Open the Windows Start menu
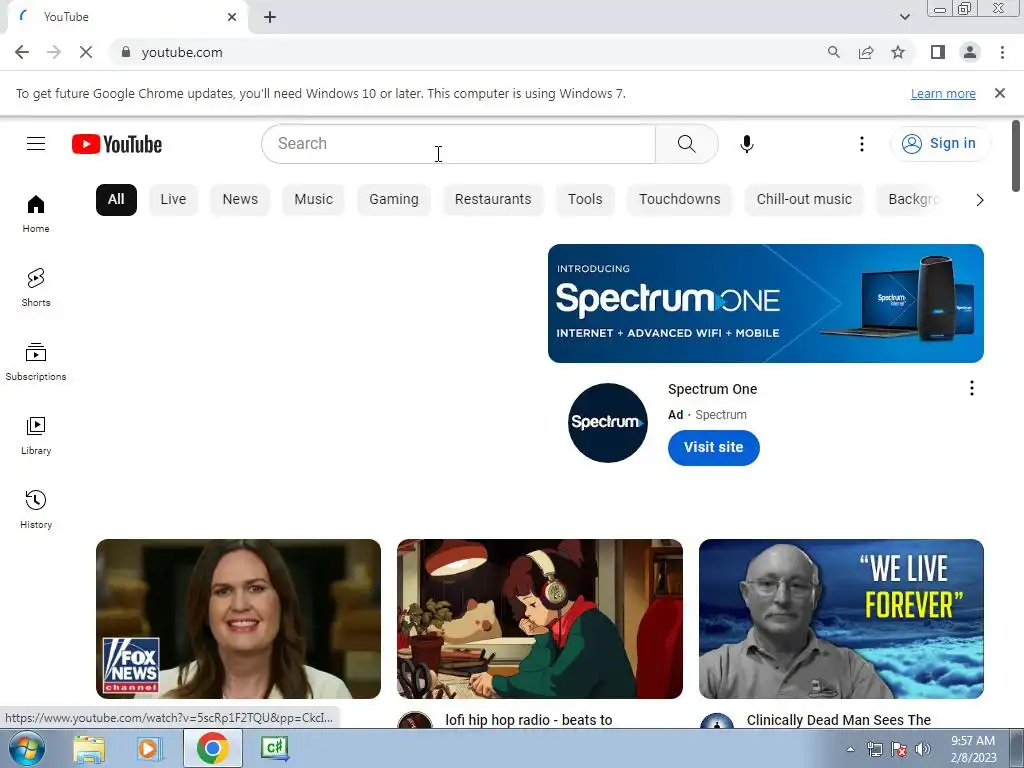The height and width of the screenshot is (768, 1024). tap(27, 748)
